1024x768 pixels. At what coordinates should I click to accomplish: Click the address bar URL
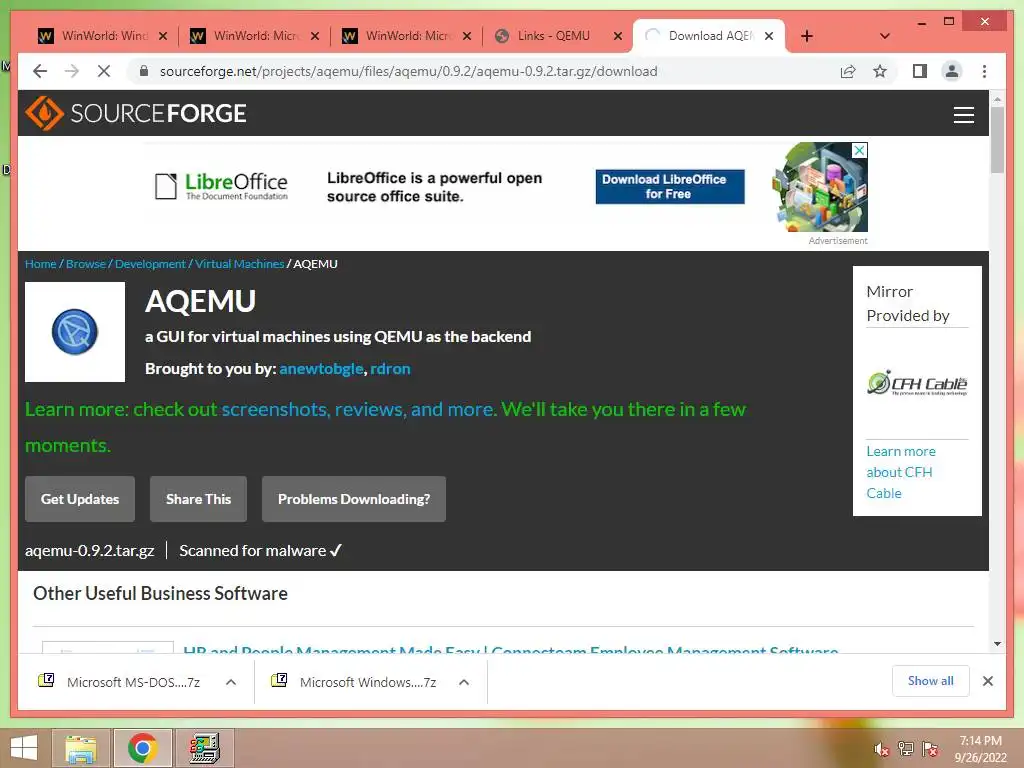[x=408, y=71]
